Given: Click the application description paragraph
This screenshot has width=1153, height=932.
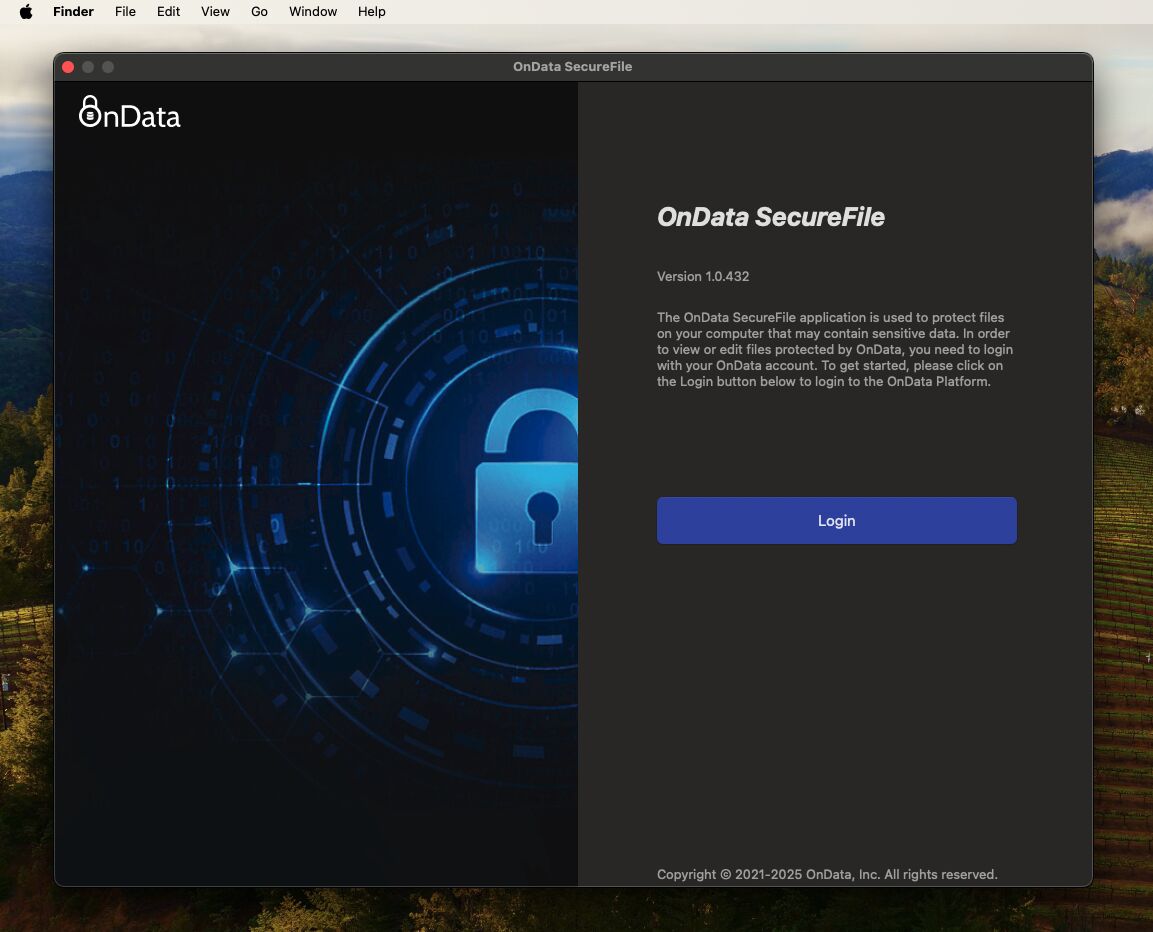Looking at the screenshot, I should tap(835, 349).
